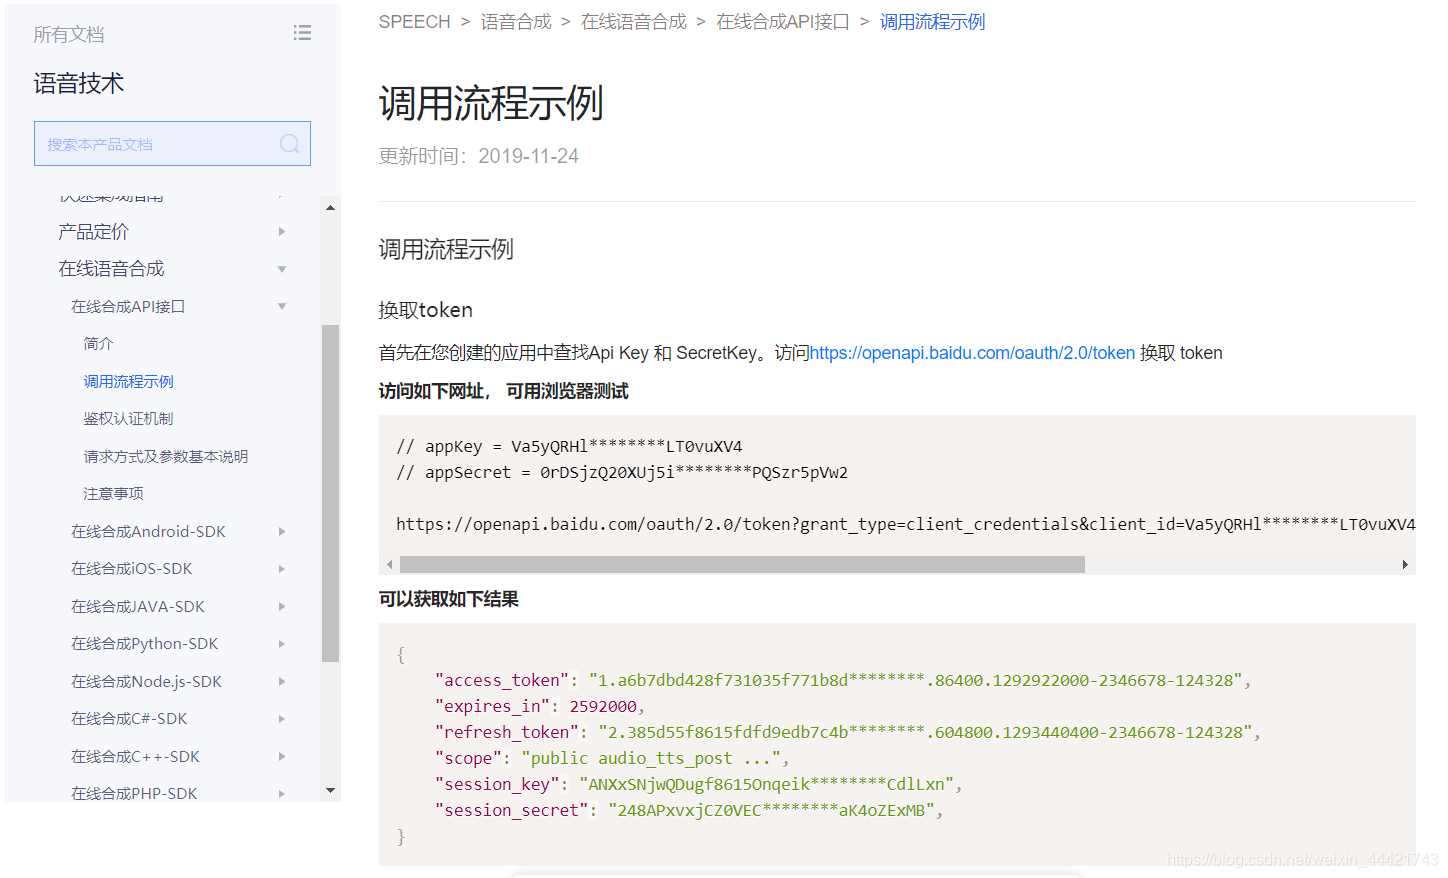Viewport: 1448px width, 878px height.
Task: Click 语音合成 breadcrumb link
Action: coord(516,22)
